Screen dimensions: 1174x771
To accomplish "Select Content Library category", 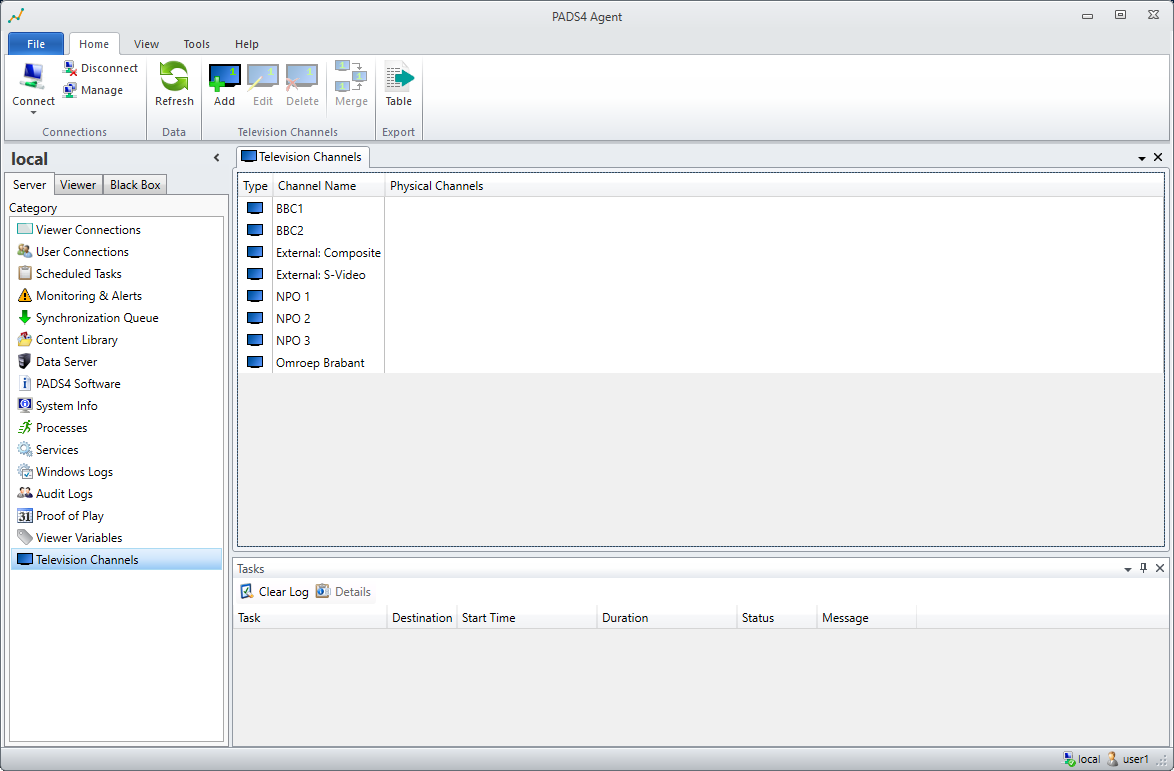I will tap(76, 340).
